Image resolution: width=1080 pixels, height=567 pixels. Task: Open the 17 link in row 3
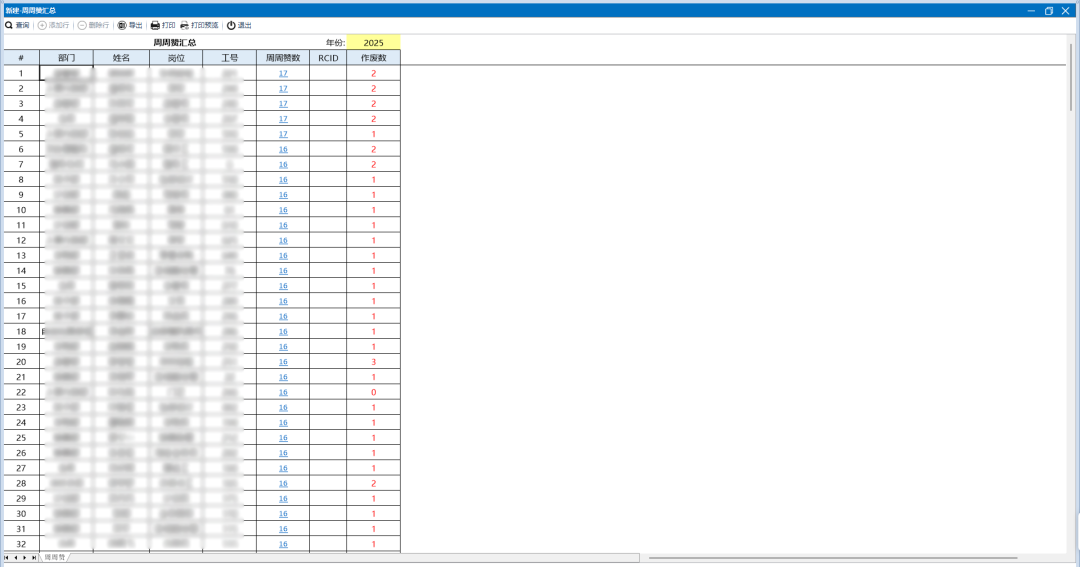pos(283,104)
